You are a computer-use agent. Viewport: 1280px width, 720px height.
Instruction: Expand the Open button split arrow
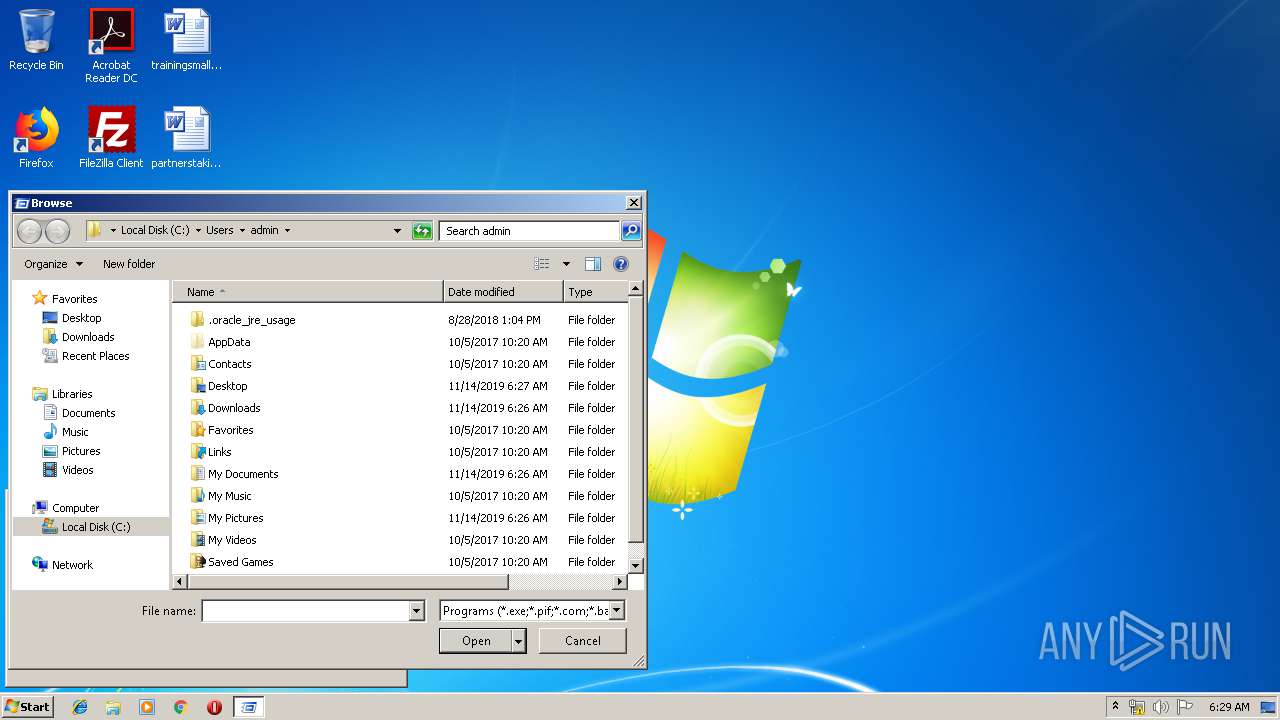click(x=519, y=641)
